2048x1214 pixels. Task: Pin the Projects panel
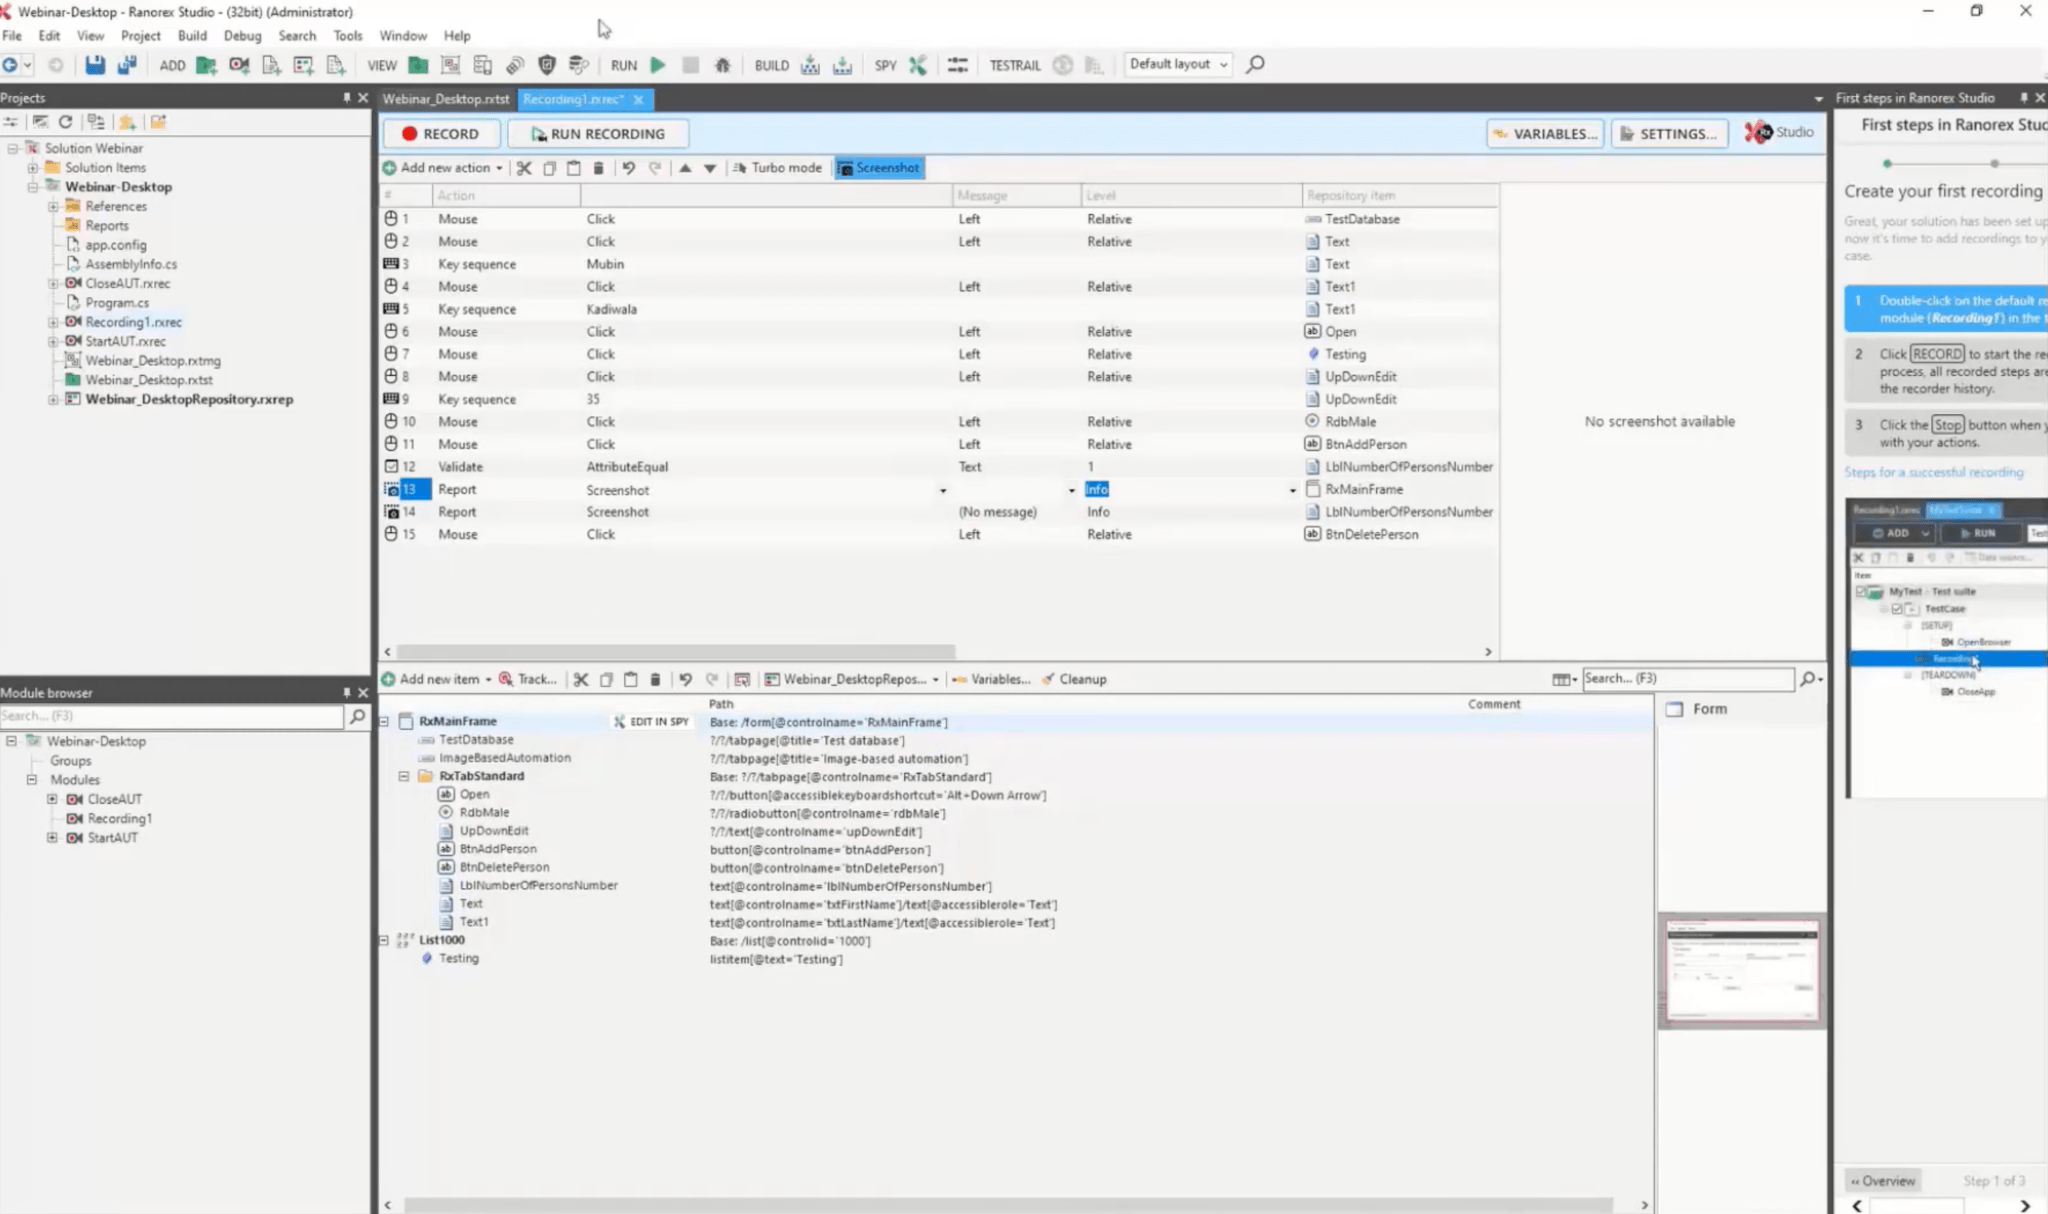346,98
